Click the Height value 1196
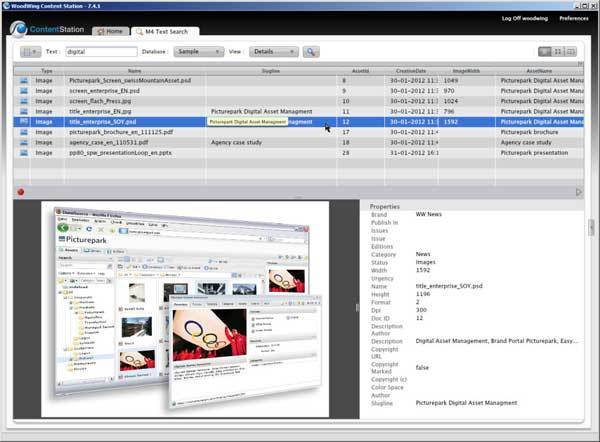Image resolution: width=600 pixels, height=442 pixels. point(423,294)
